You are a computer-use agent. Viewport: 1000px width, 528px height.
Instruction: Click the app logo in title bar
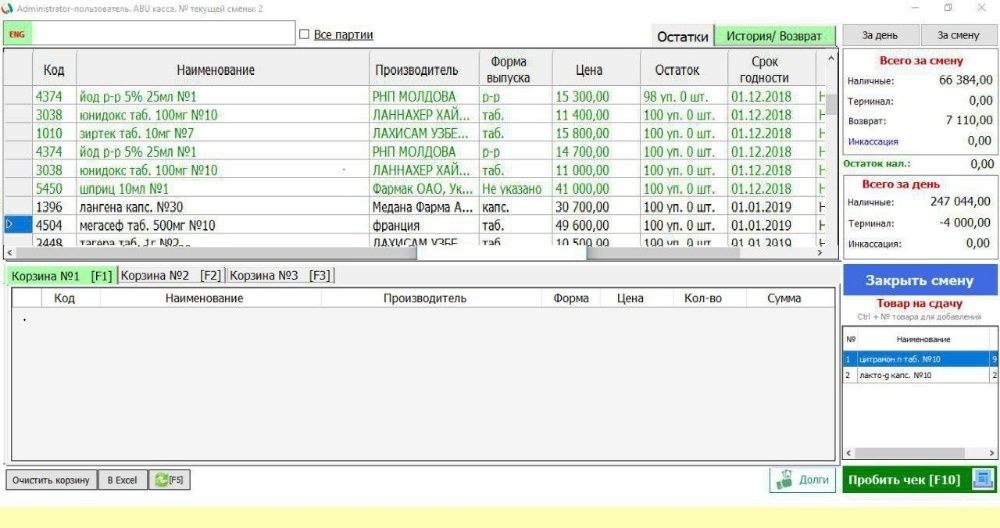[8, 8]
